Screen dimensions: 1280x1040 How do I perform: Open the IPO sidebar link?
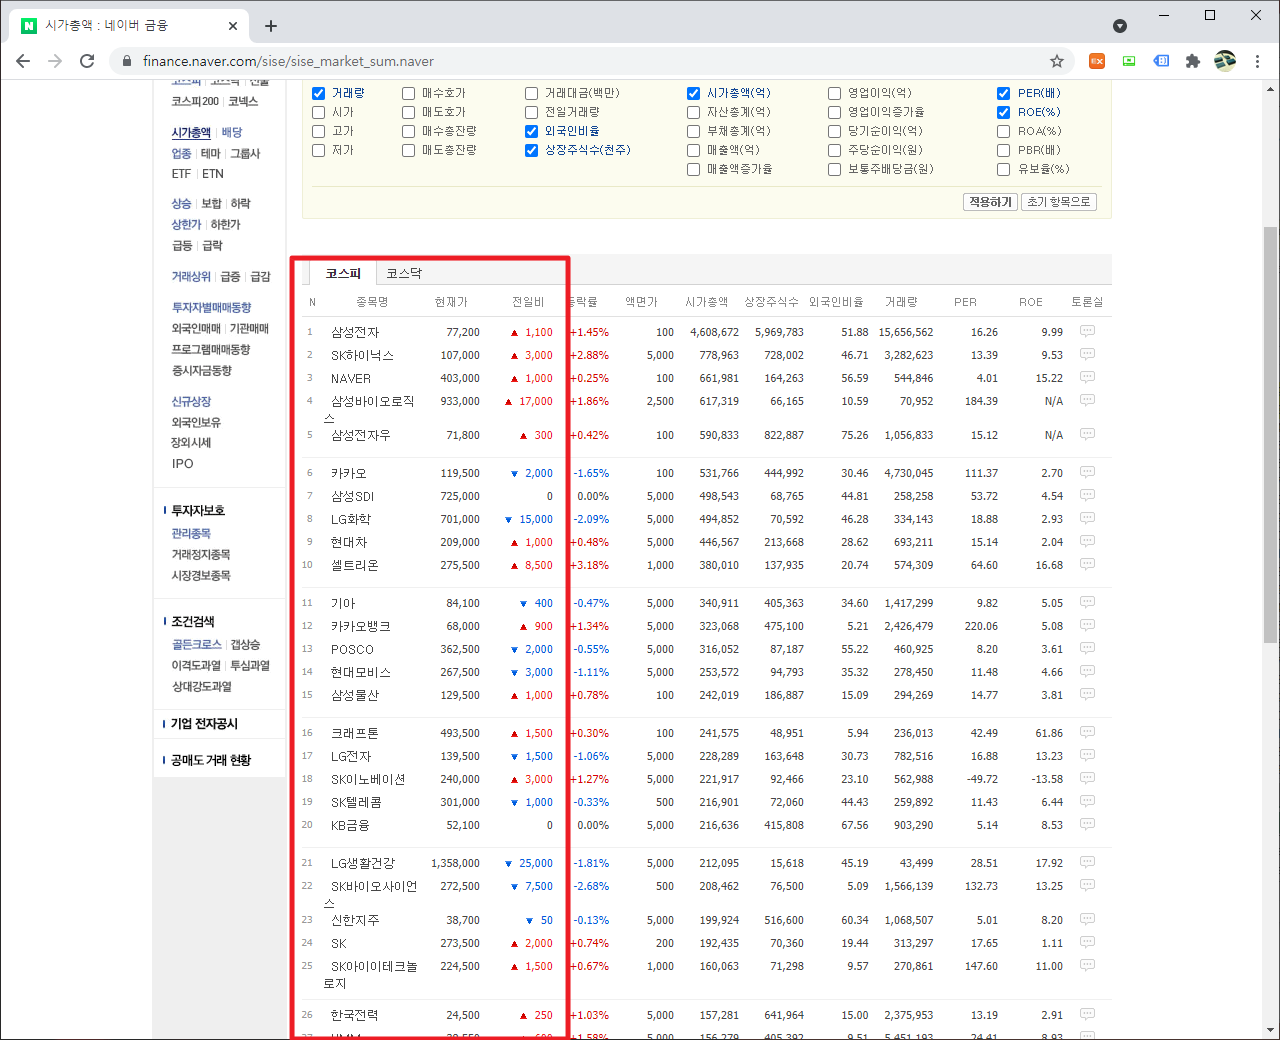point(182,463)
